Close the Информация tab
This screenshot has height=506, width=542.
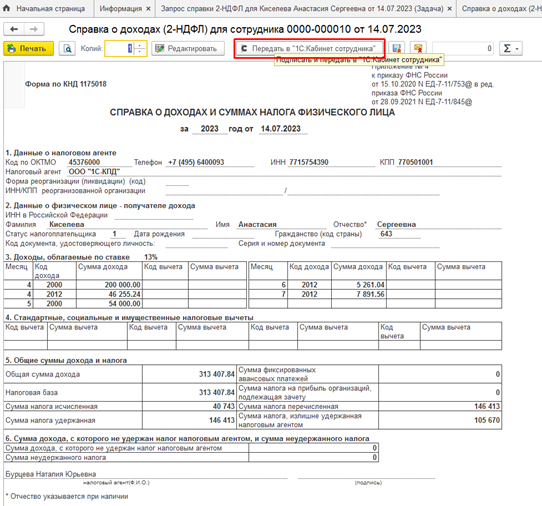tap(148, 9)
